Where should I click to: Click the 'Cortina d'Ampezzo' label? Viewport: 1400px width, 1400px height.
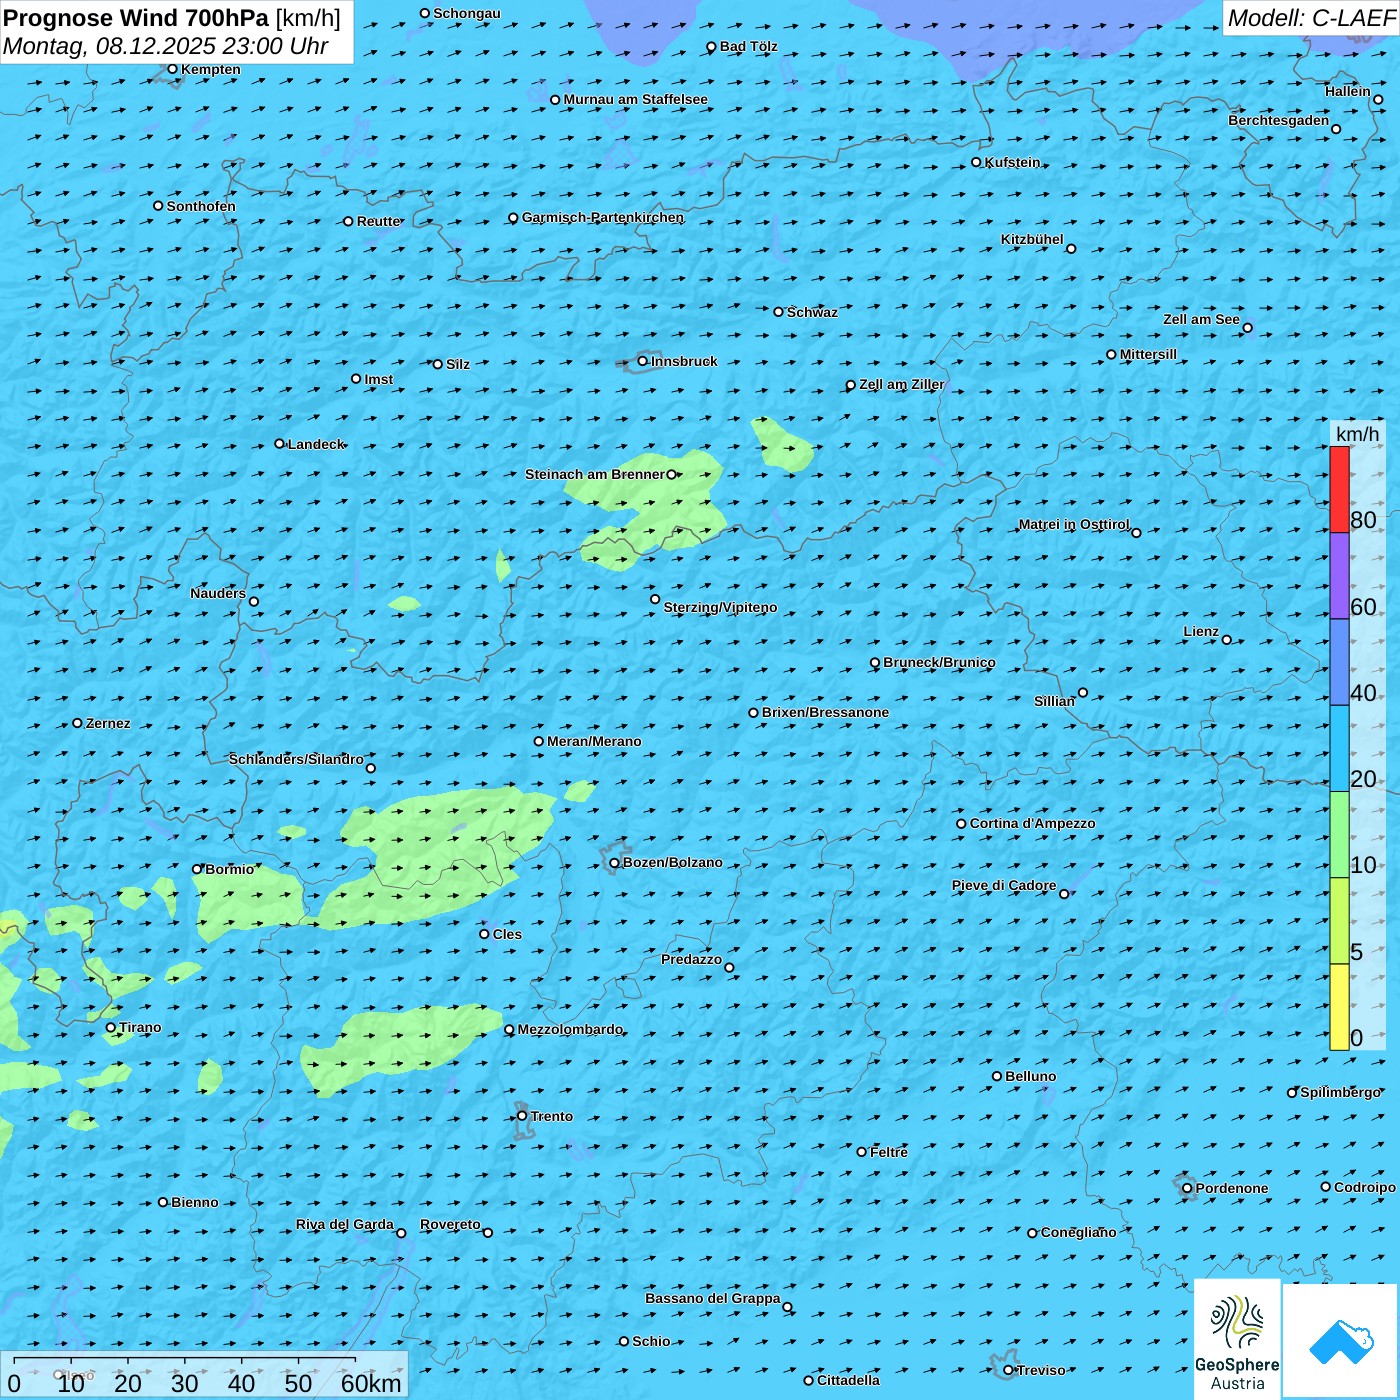click(1032, 823)
